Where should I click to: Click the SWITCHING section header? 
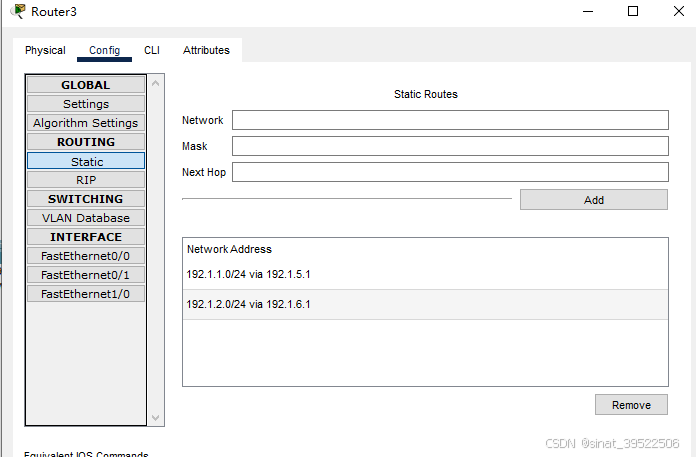point(86,199)
